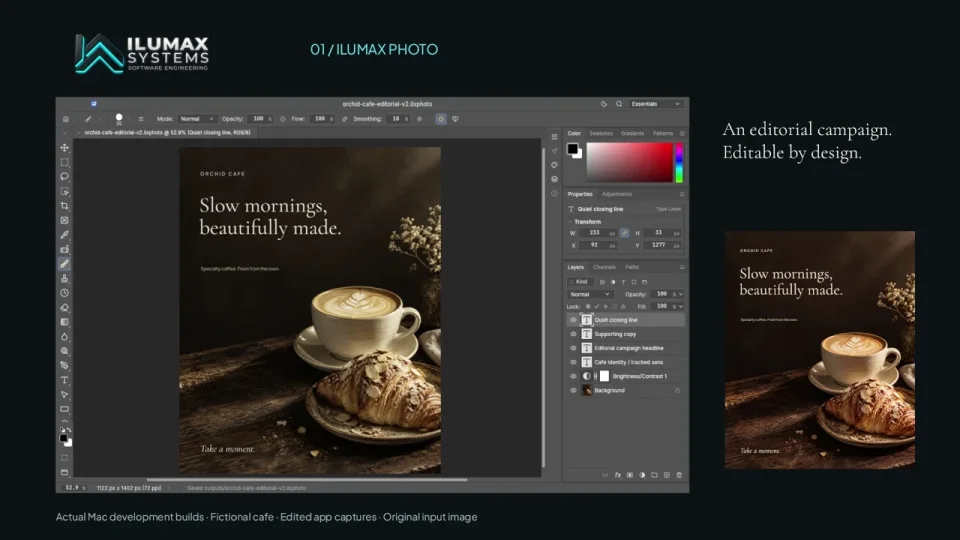Toggle the highlighted pressure-size button in options bar
960x540 pixels.
[441, 119]
